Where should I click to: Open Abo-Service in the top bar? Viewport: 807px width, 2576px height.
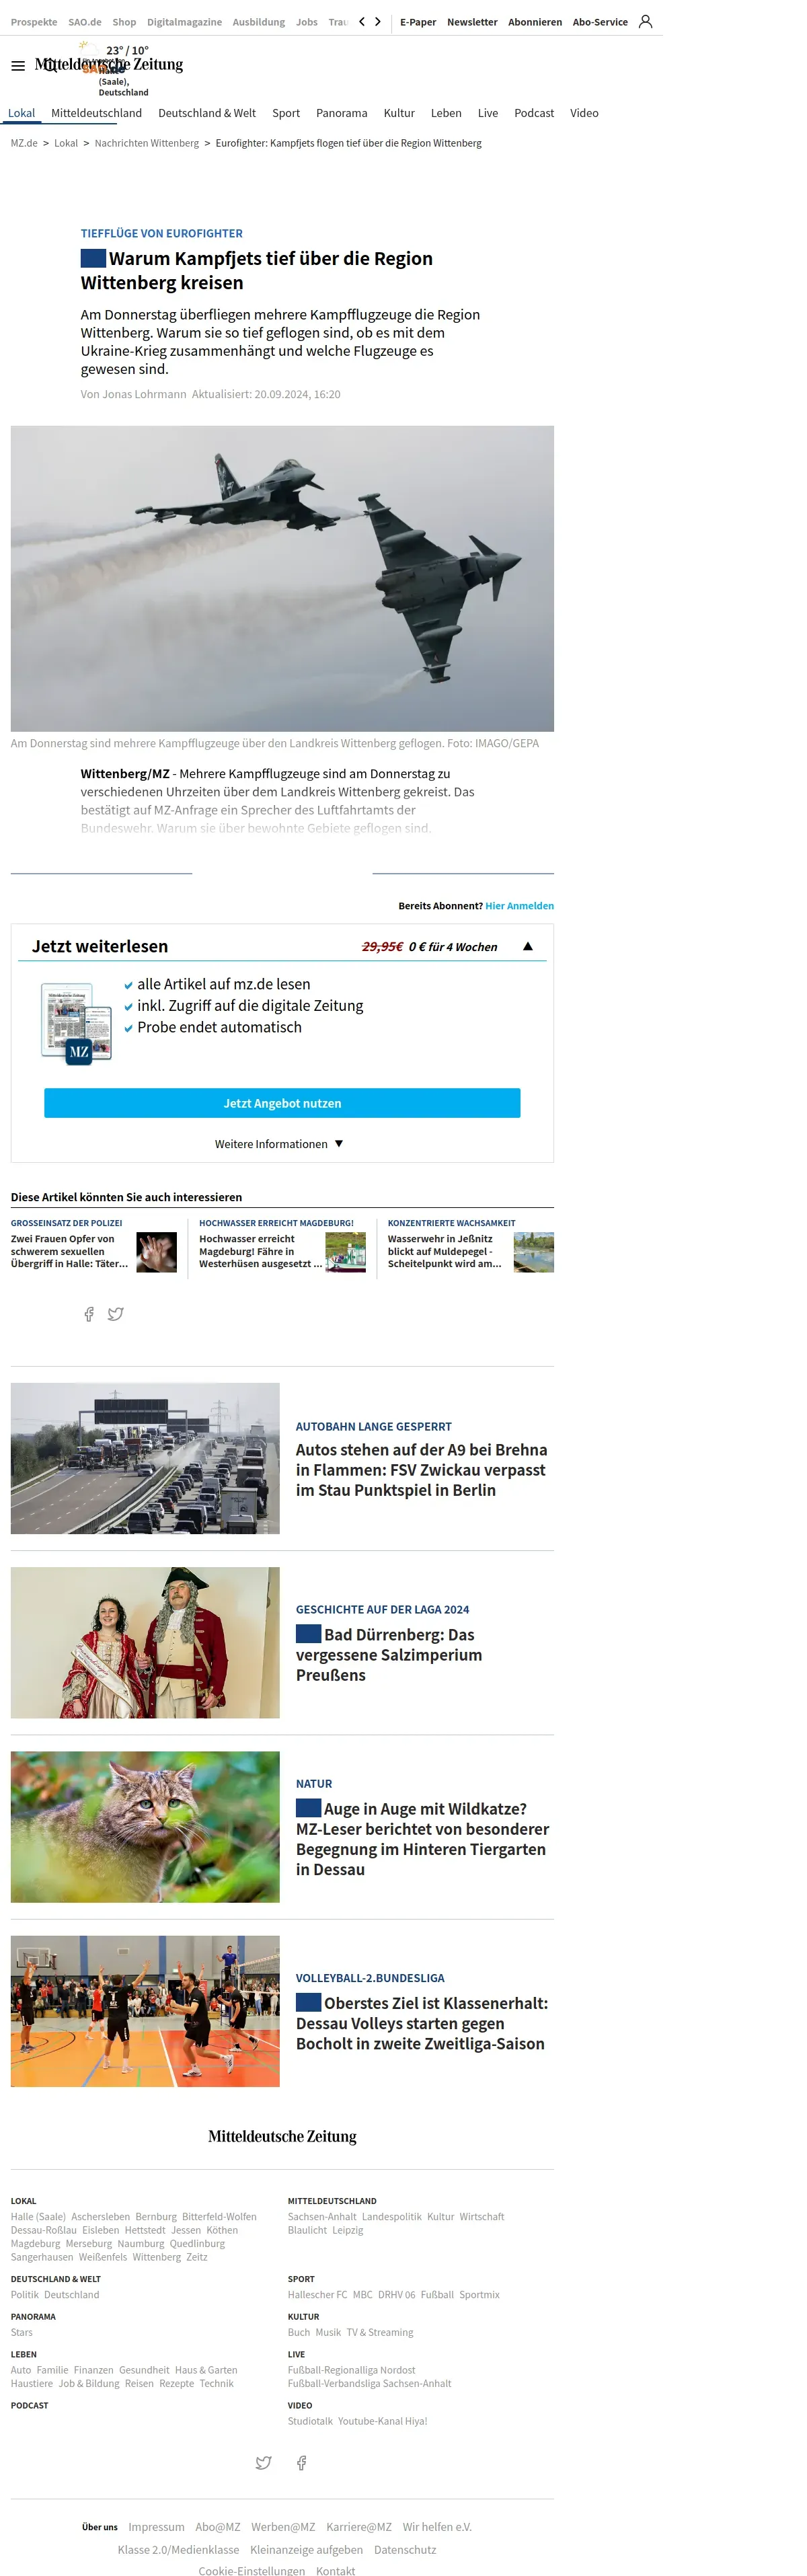600,22
